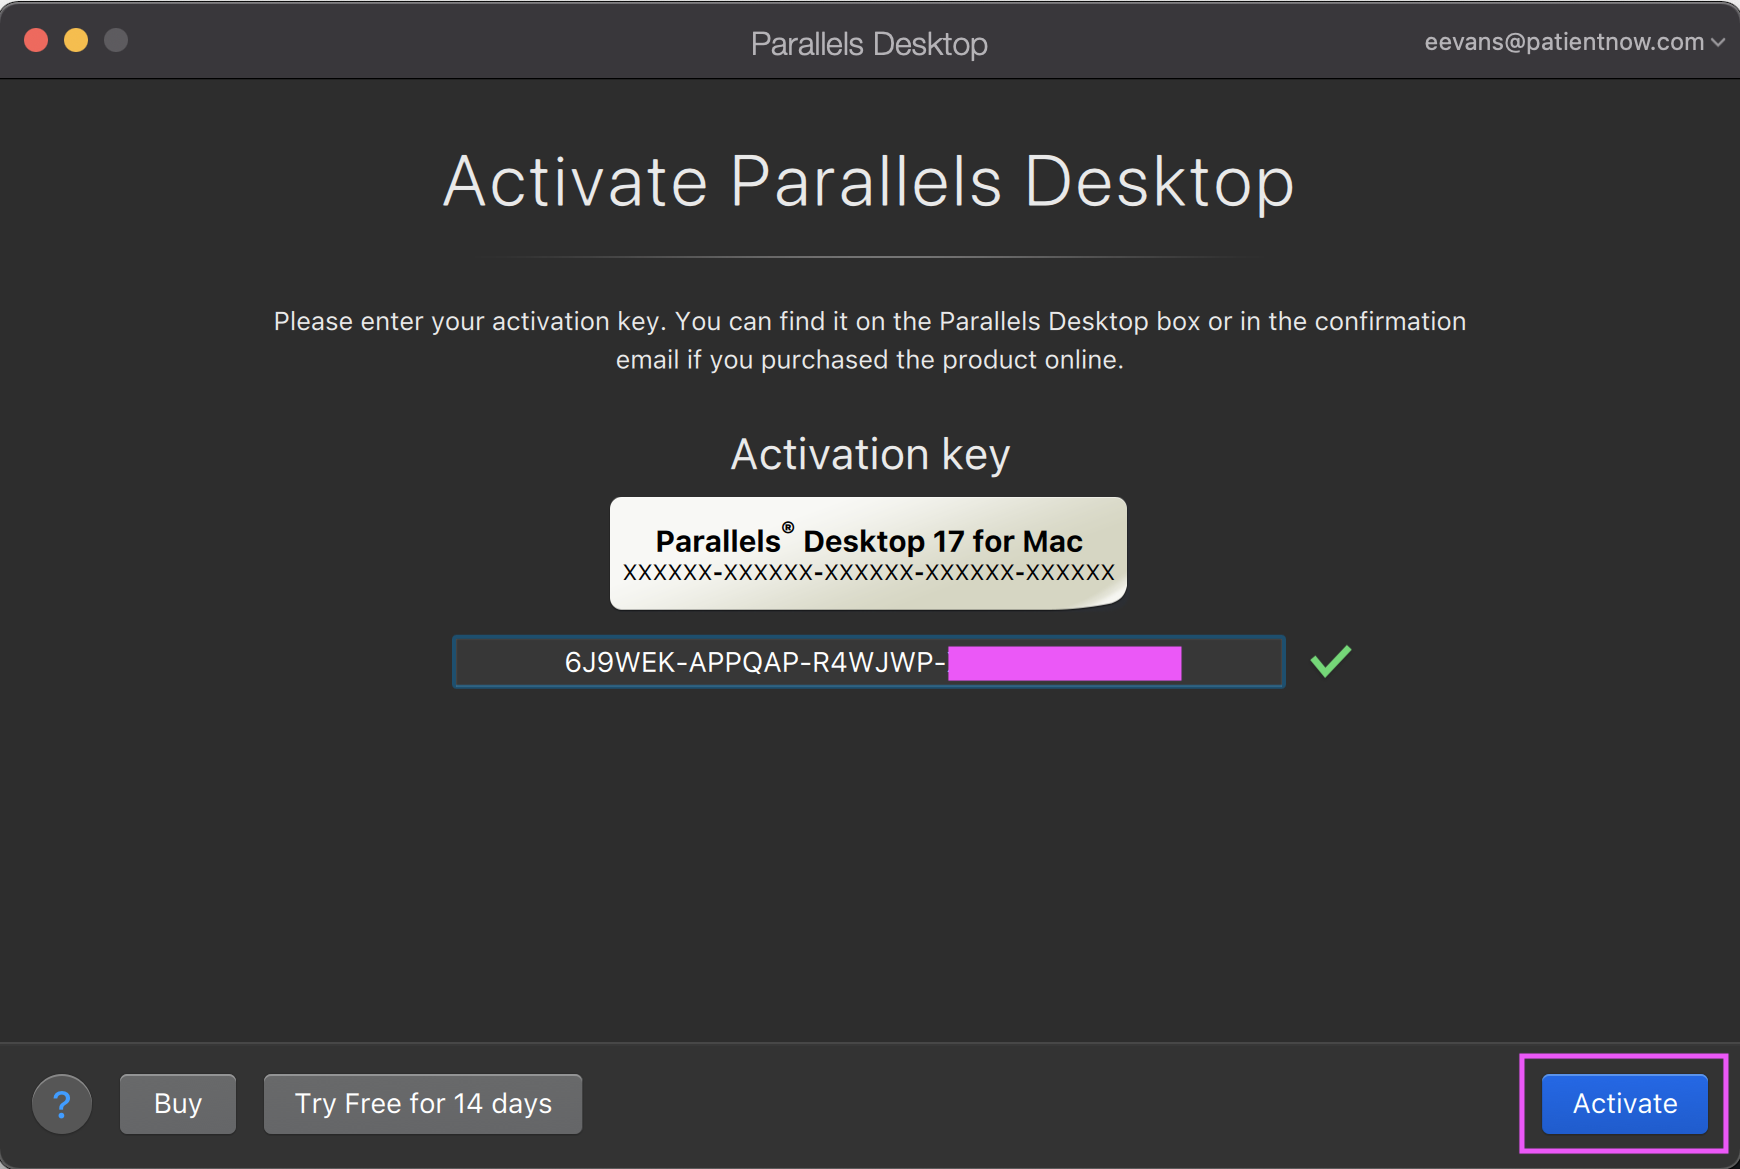Click the red traffic light button
The height and width of the screenshot is (1169, 1740).
(x=35, y=40)
